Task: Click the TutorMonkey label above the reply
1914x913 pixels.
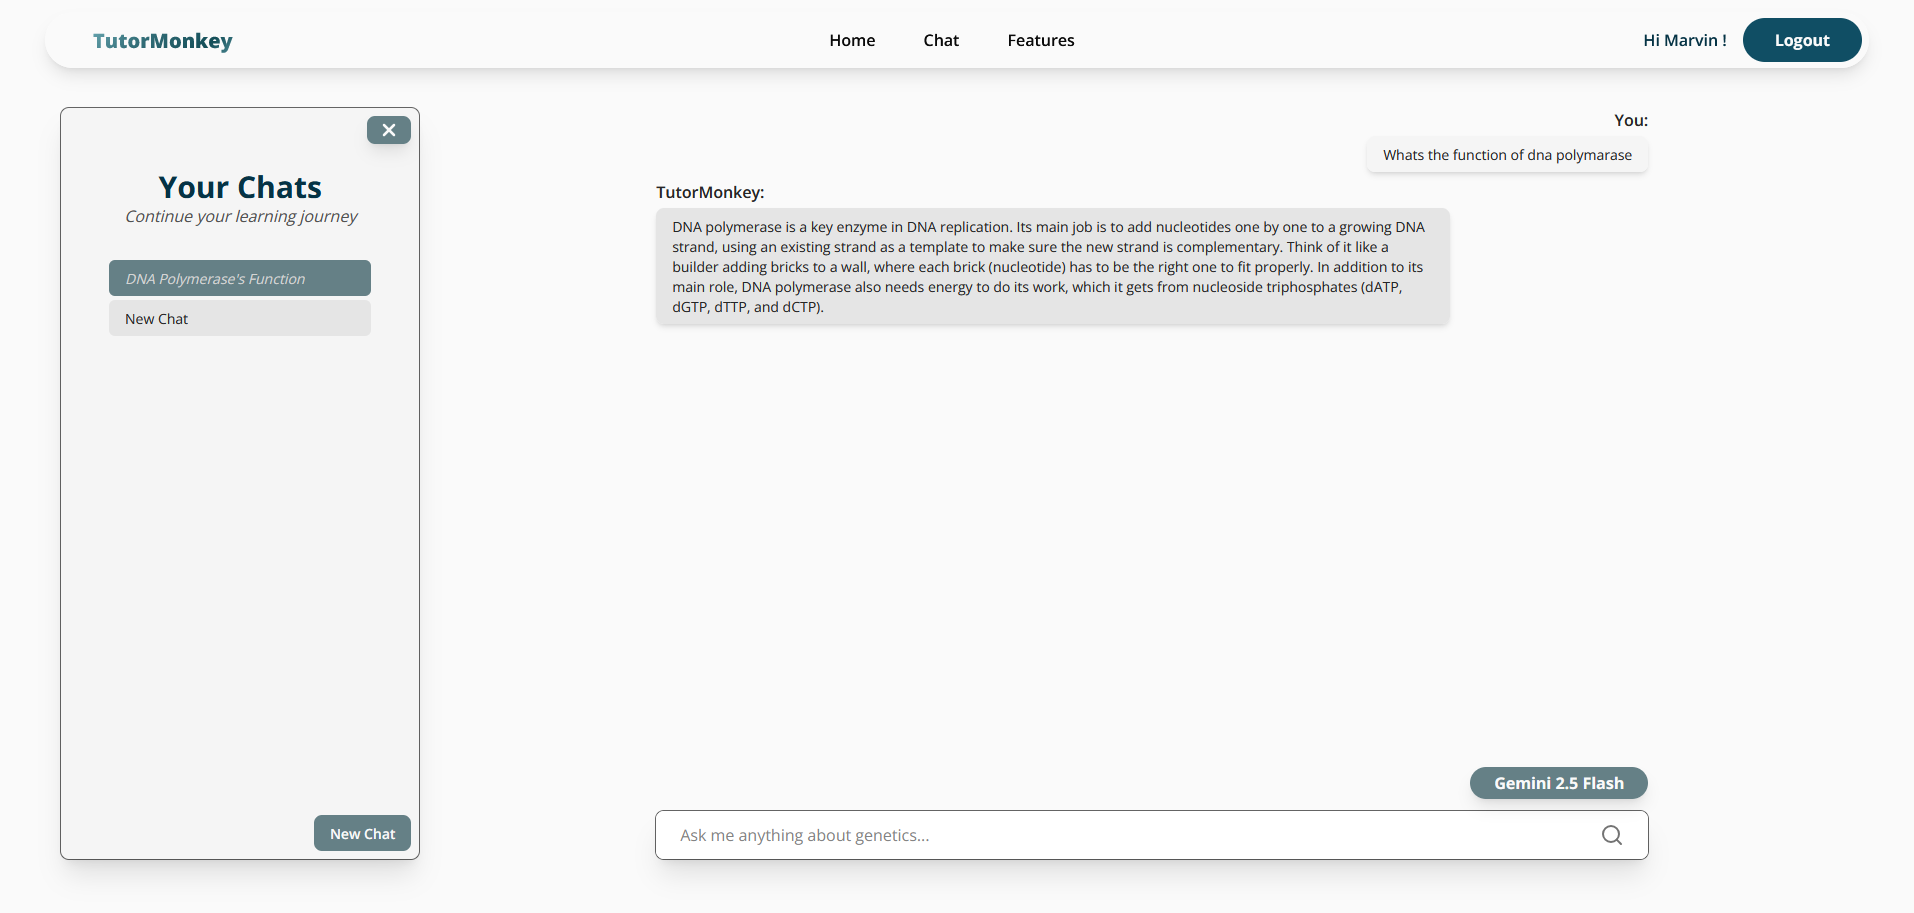Action: (x=710, y=192)
